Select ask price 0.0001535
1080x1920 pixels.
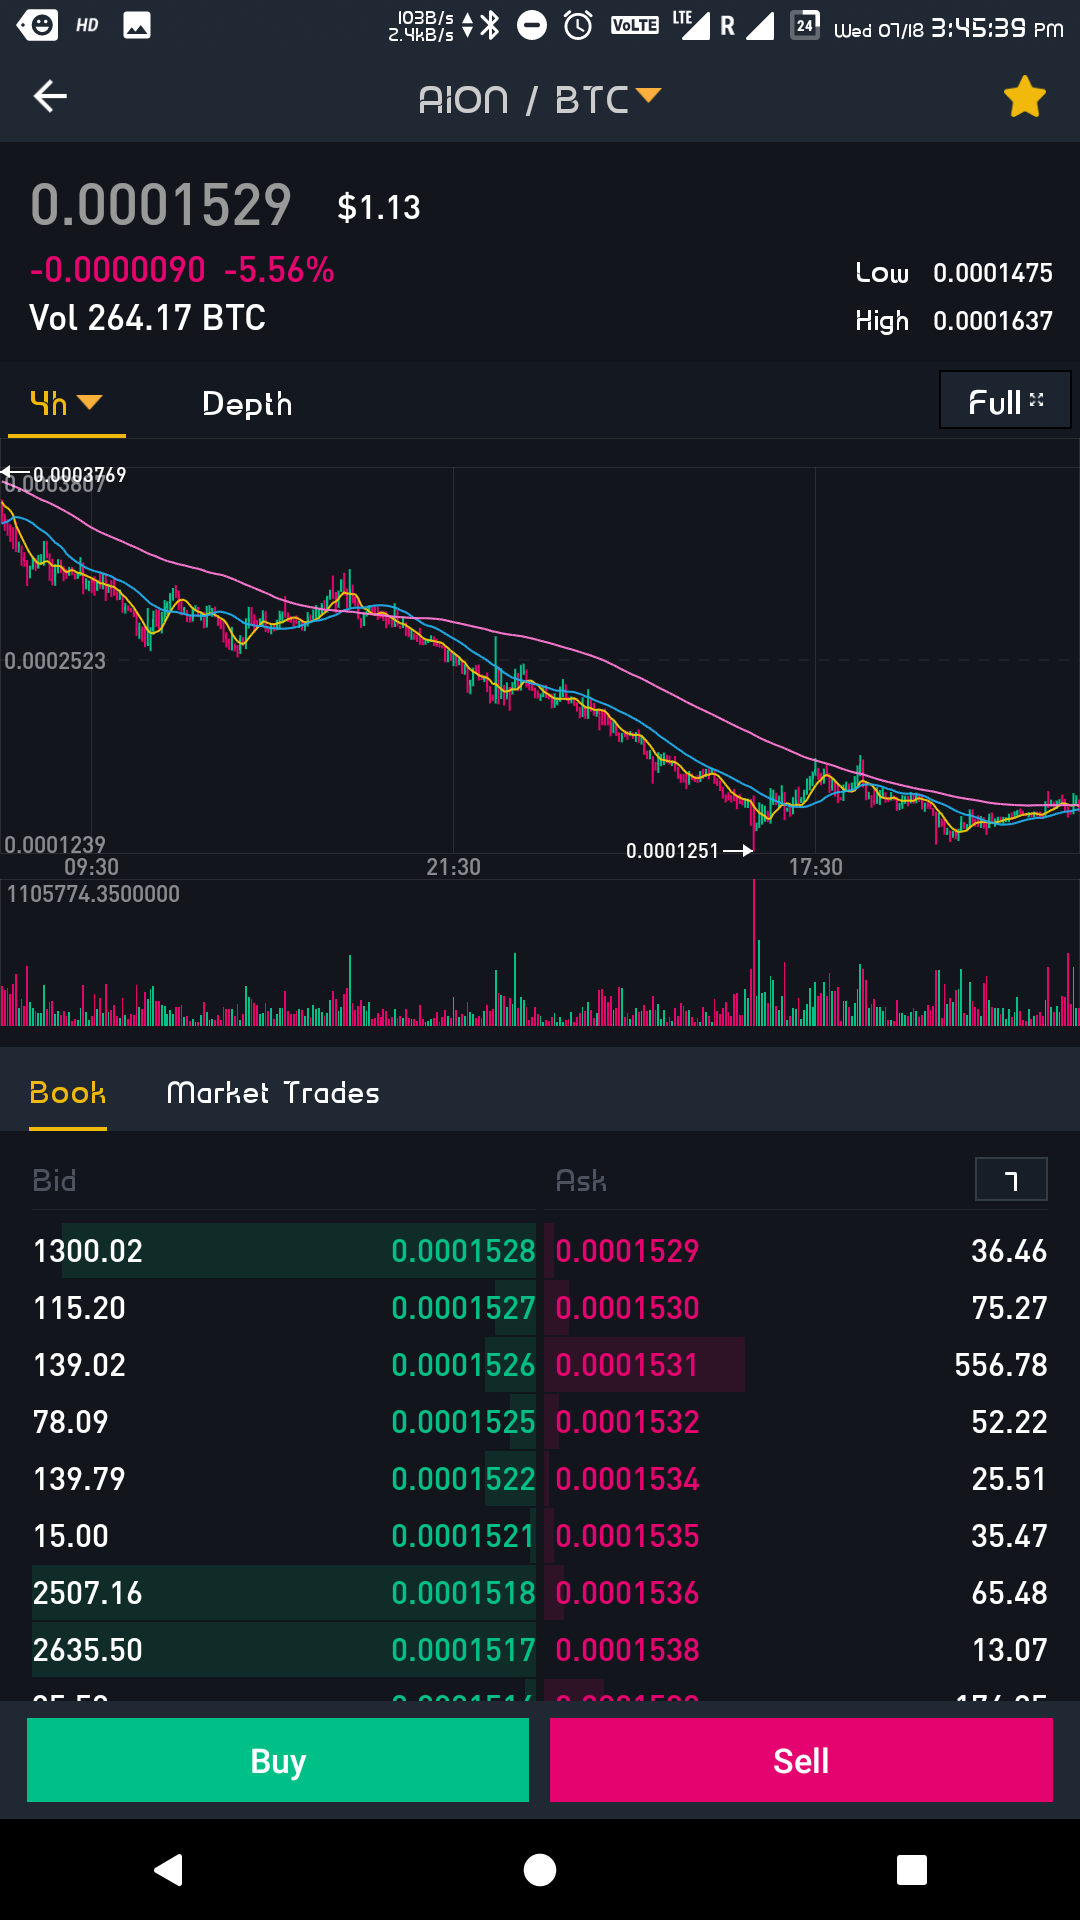(x=627, y=1536)
